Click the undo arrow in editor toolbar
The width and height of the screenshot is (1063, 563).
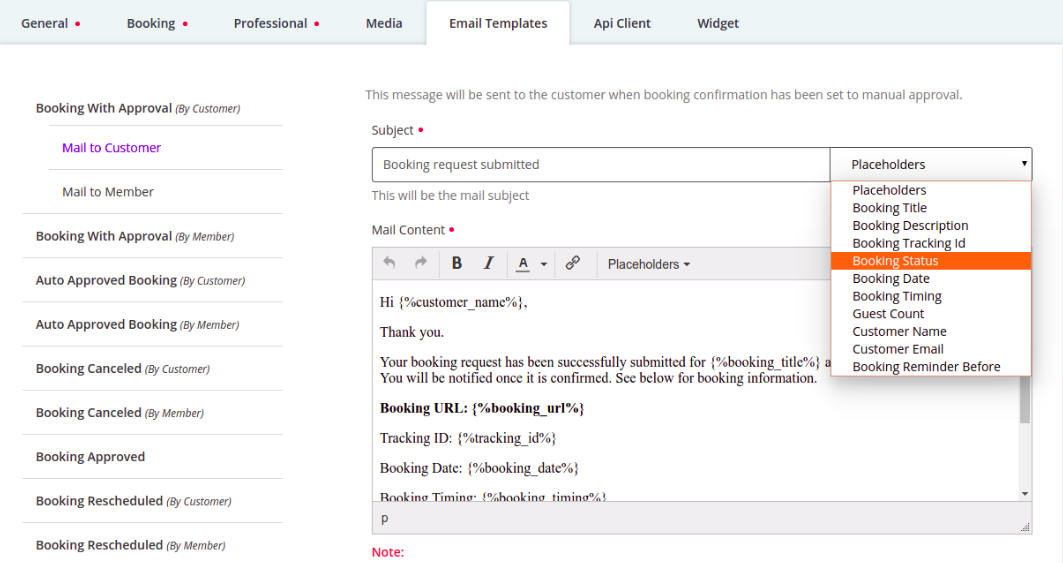point(389,264)
